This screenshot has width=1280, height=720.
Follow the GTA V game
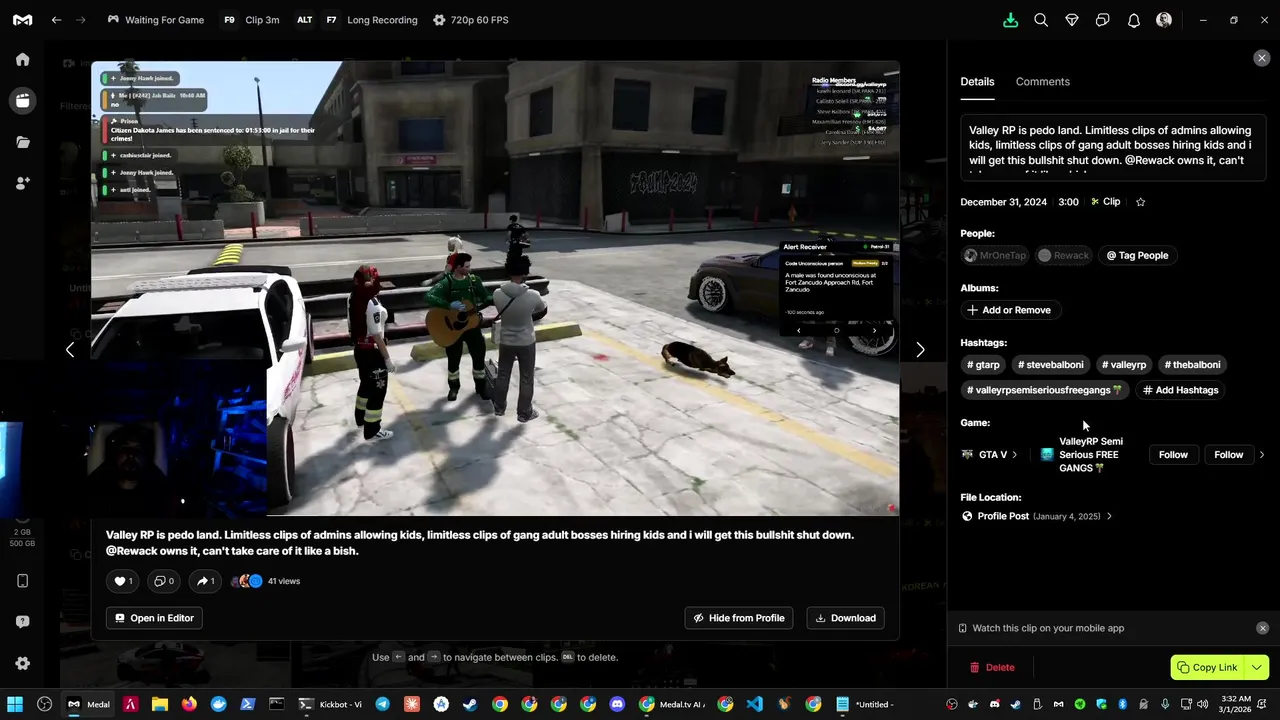click(1173, 455)
